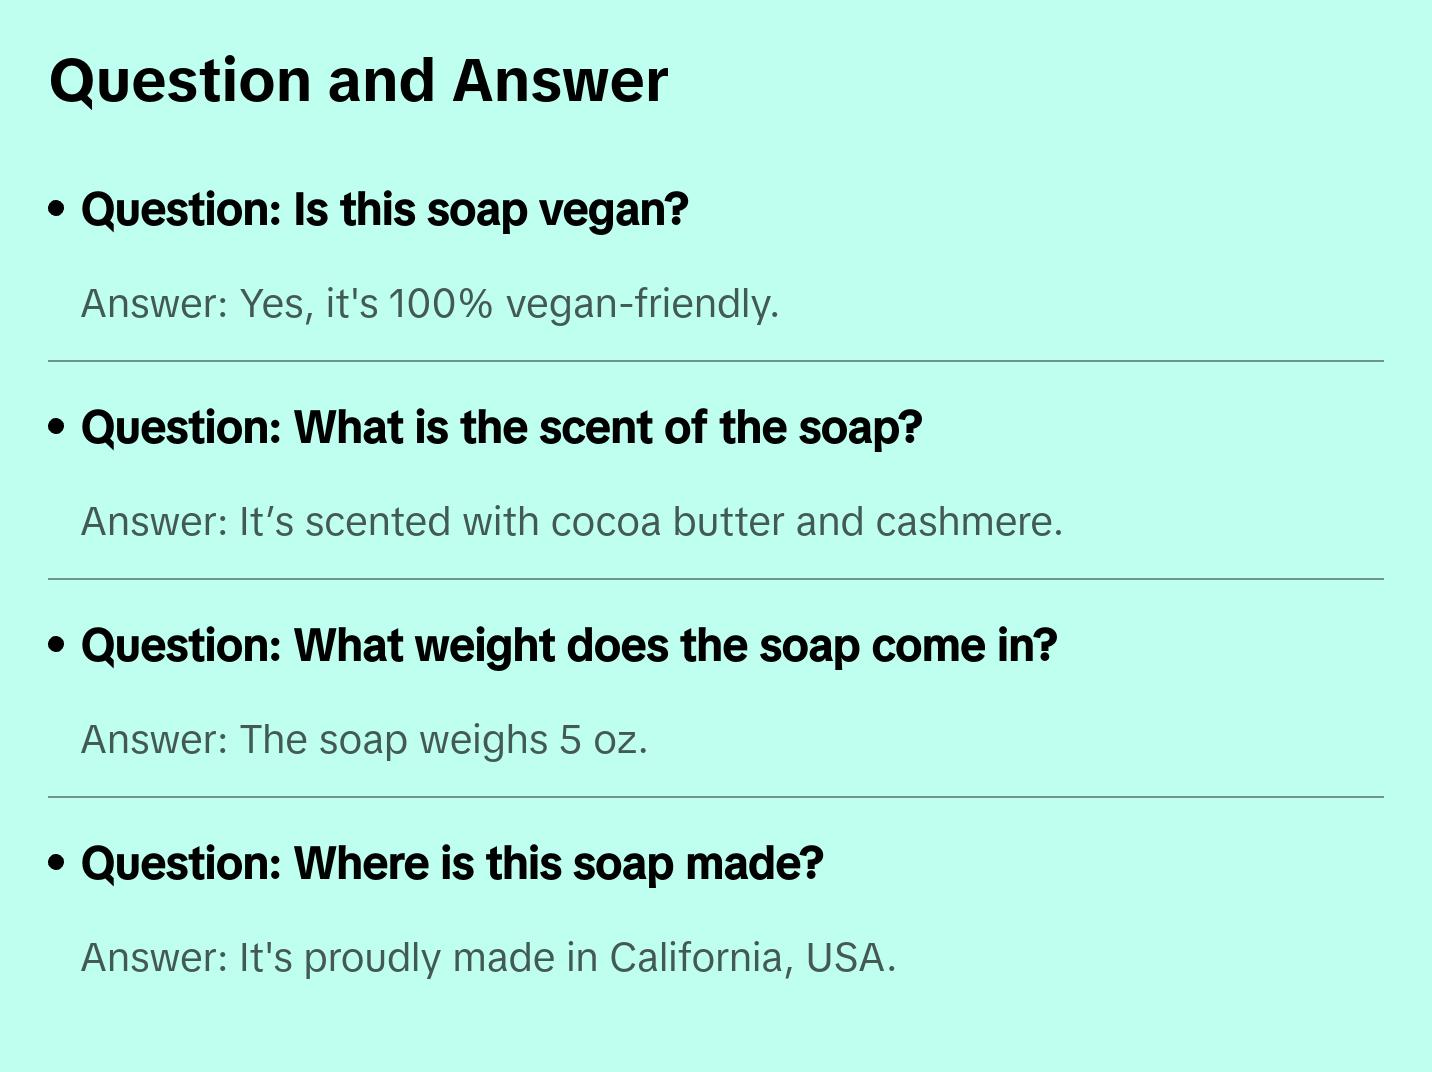
Task: Click the "100%" text in the first answer
Action: [440, 304]
